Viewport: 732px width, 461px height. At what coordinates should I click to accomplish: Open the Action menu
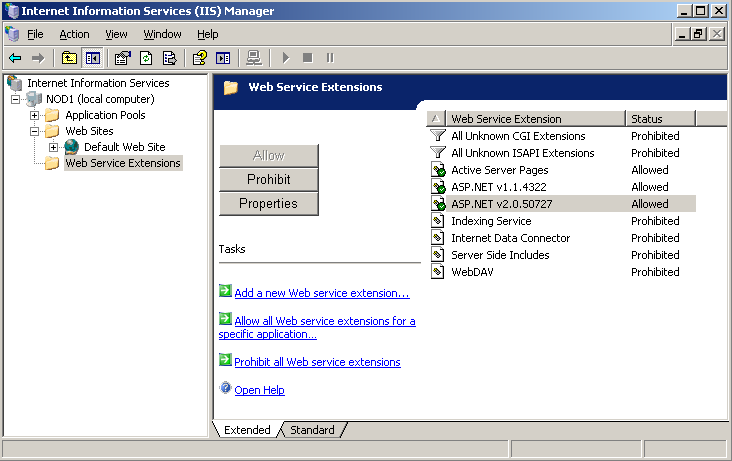pyautogui.click(x=74, y=34)
